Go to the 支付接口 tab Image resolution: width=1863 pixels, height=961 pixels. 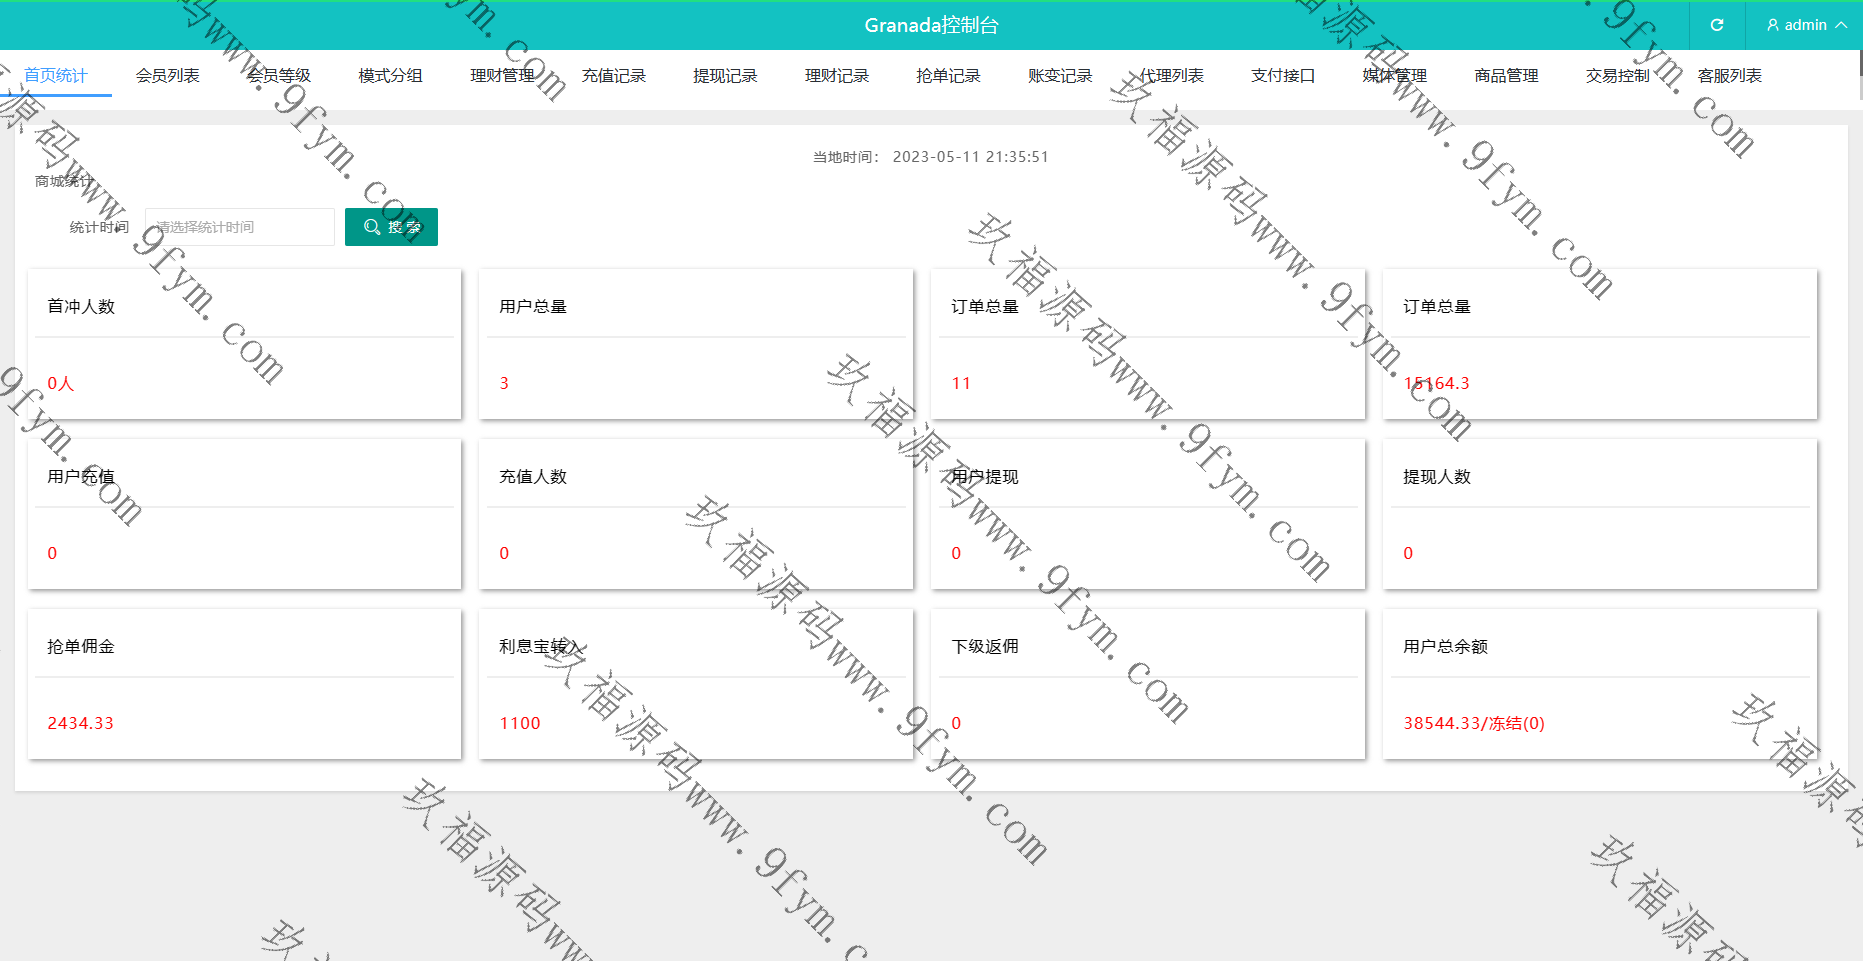(x=1283, y=76)
